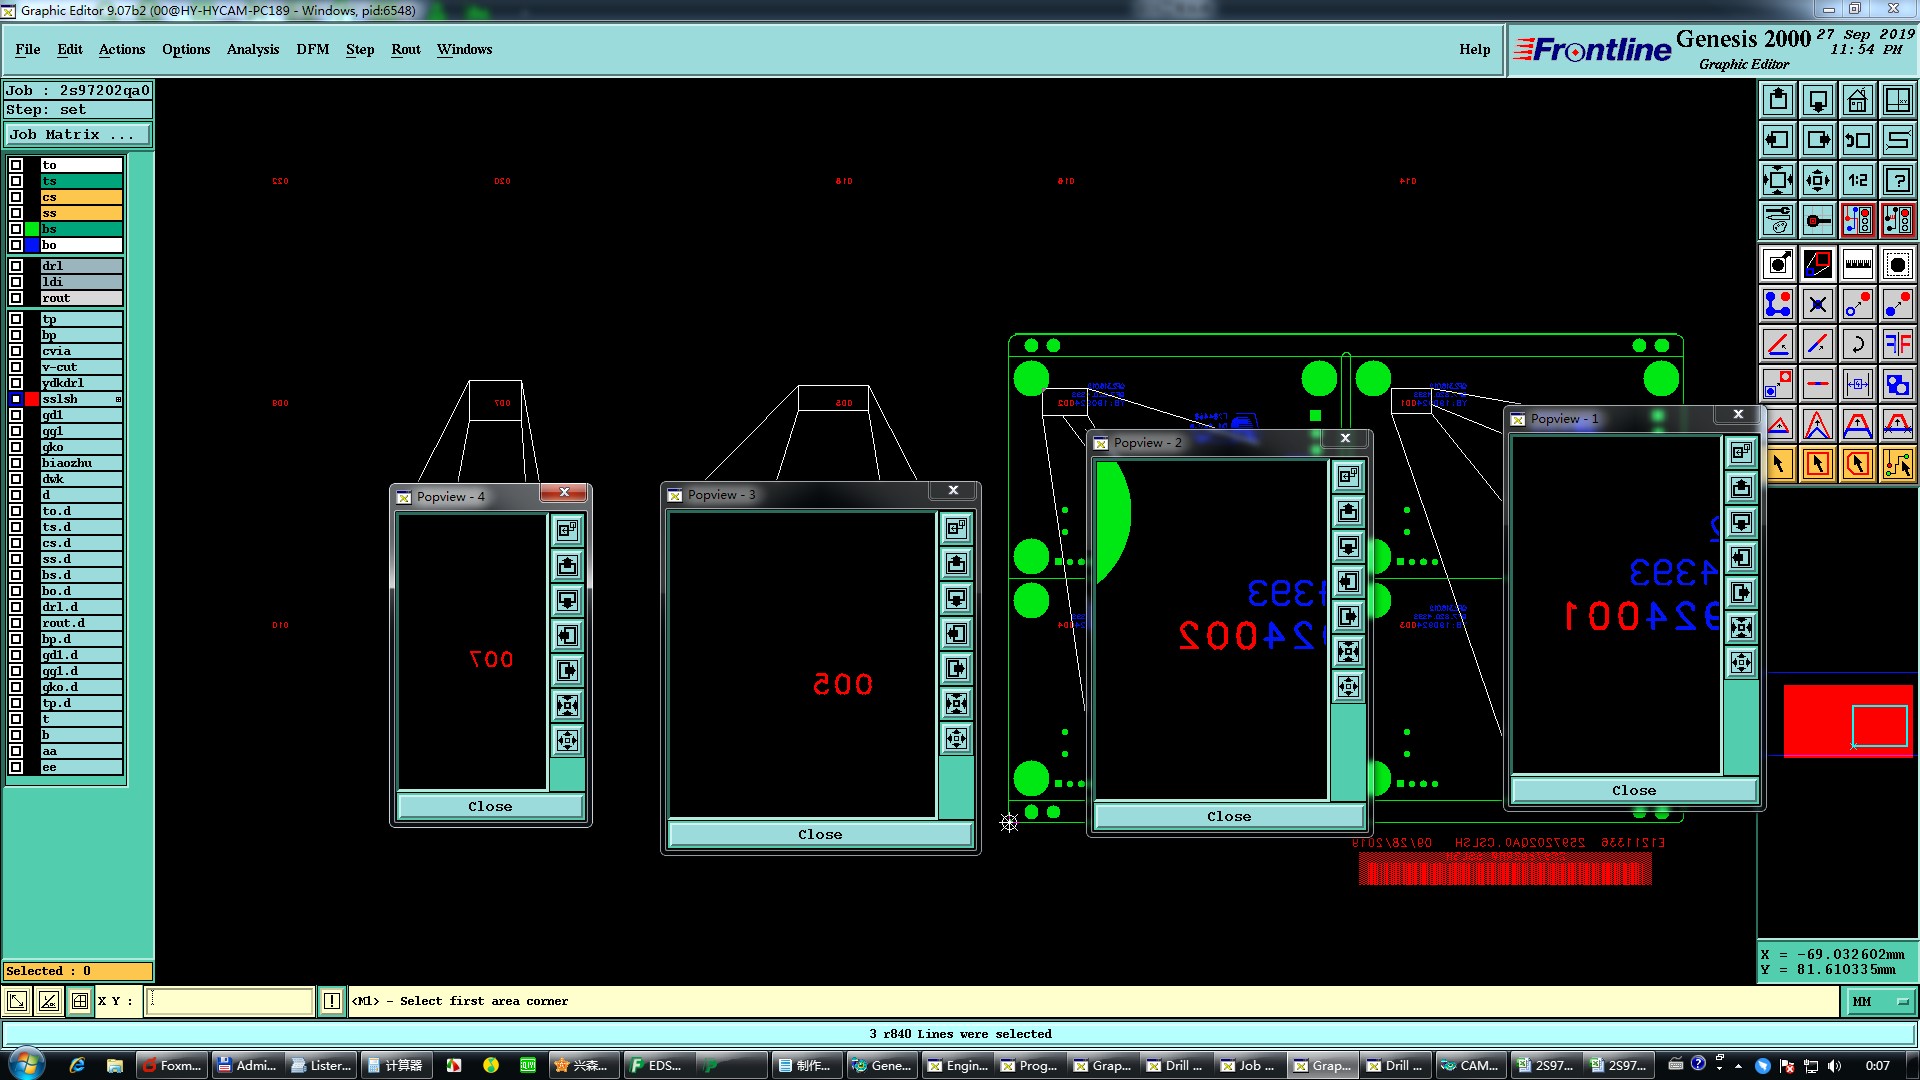Toggle checkbox for layer drl

16,266
